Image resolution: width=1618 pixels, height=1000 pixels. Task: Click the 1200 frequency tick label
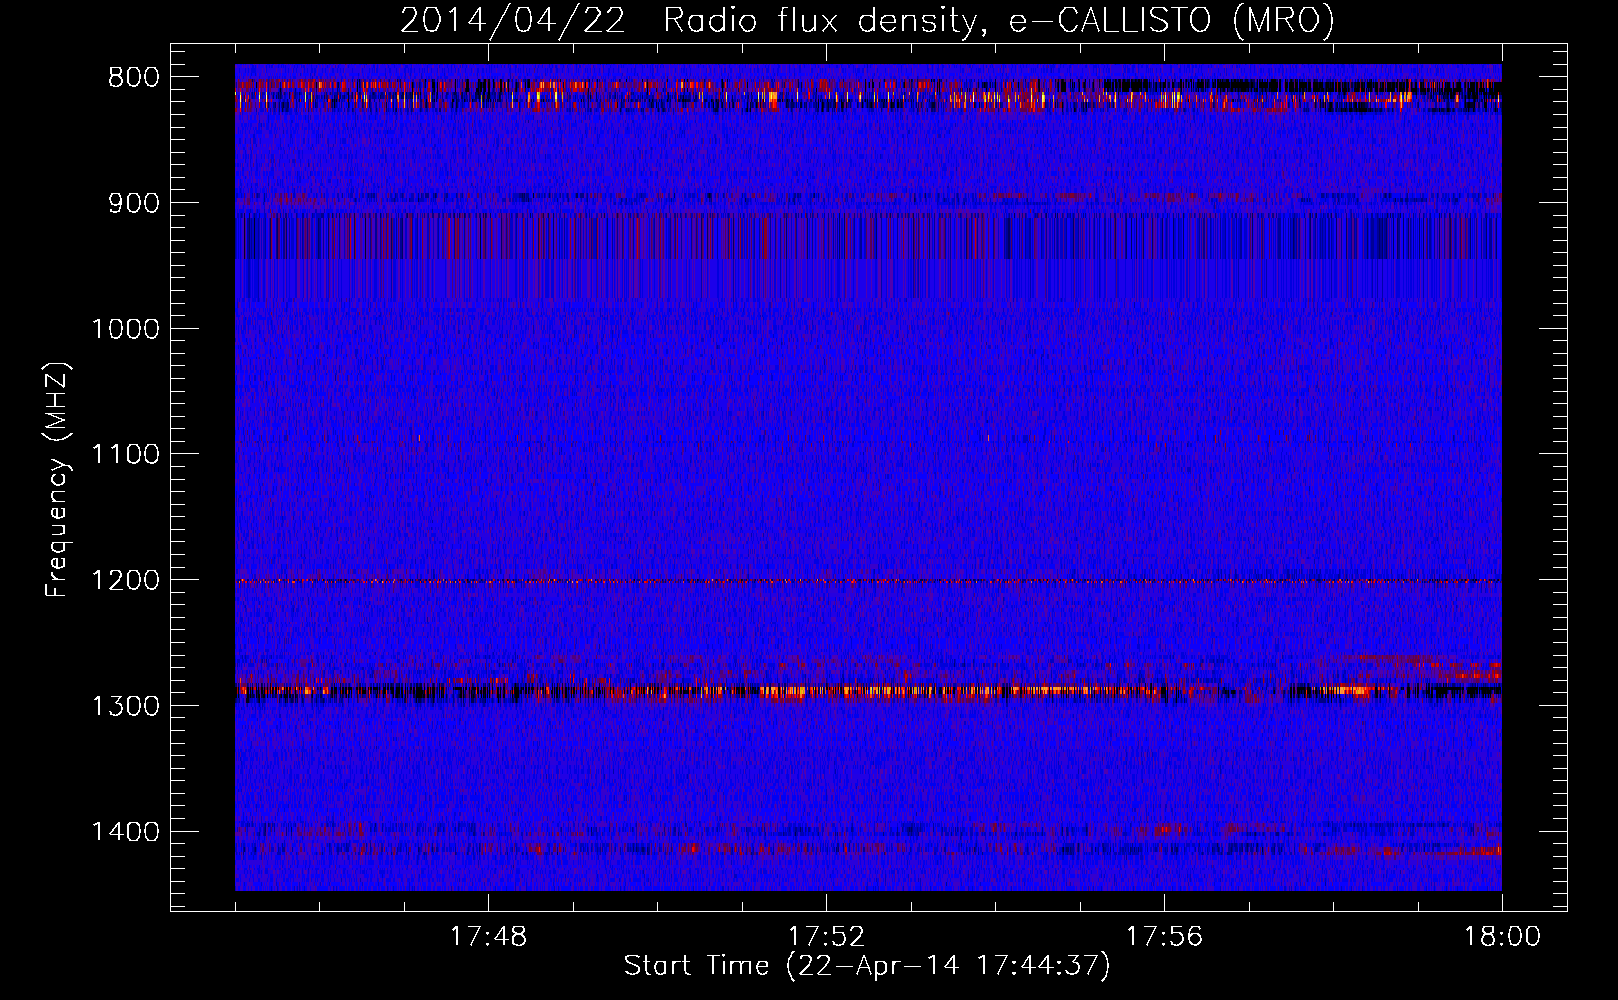click(x=125, y=581)
